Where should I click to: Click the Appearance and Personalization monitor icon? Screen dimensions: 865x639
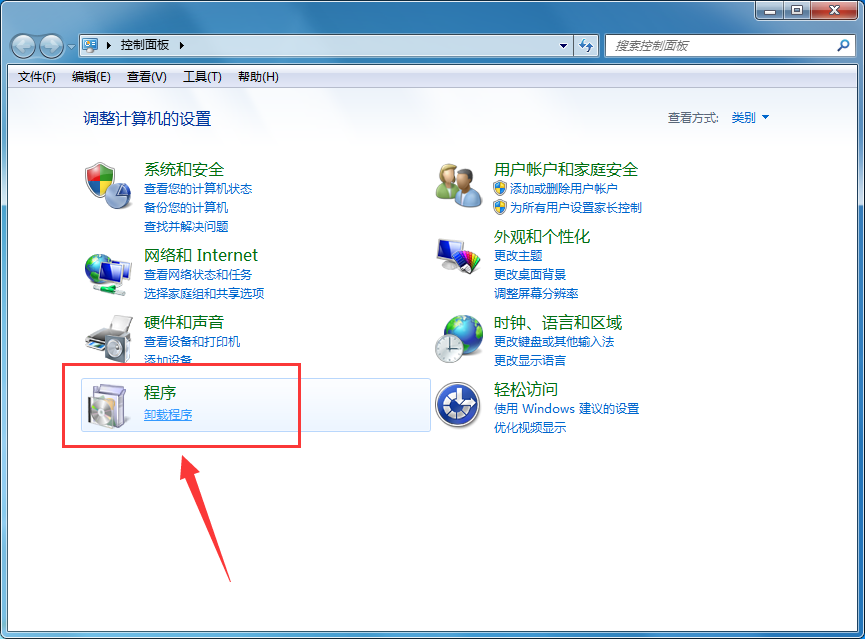tap(458, 258)
